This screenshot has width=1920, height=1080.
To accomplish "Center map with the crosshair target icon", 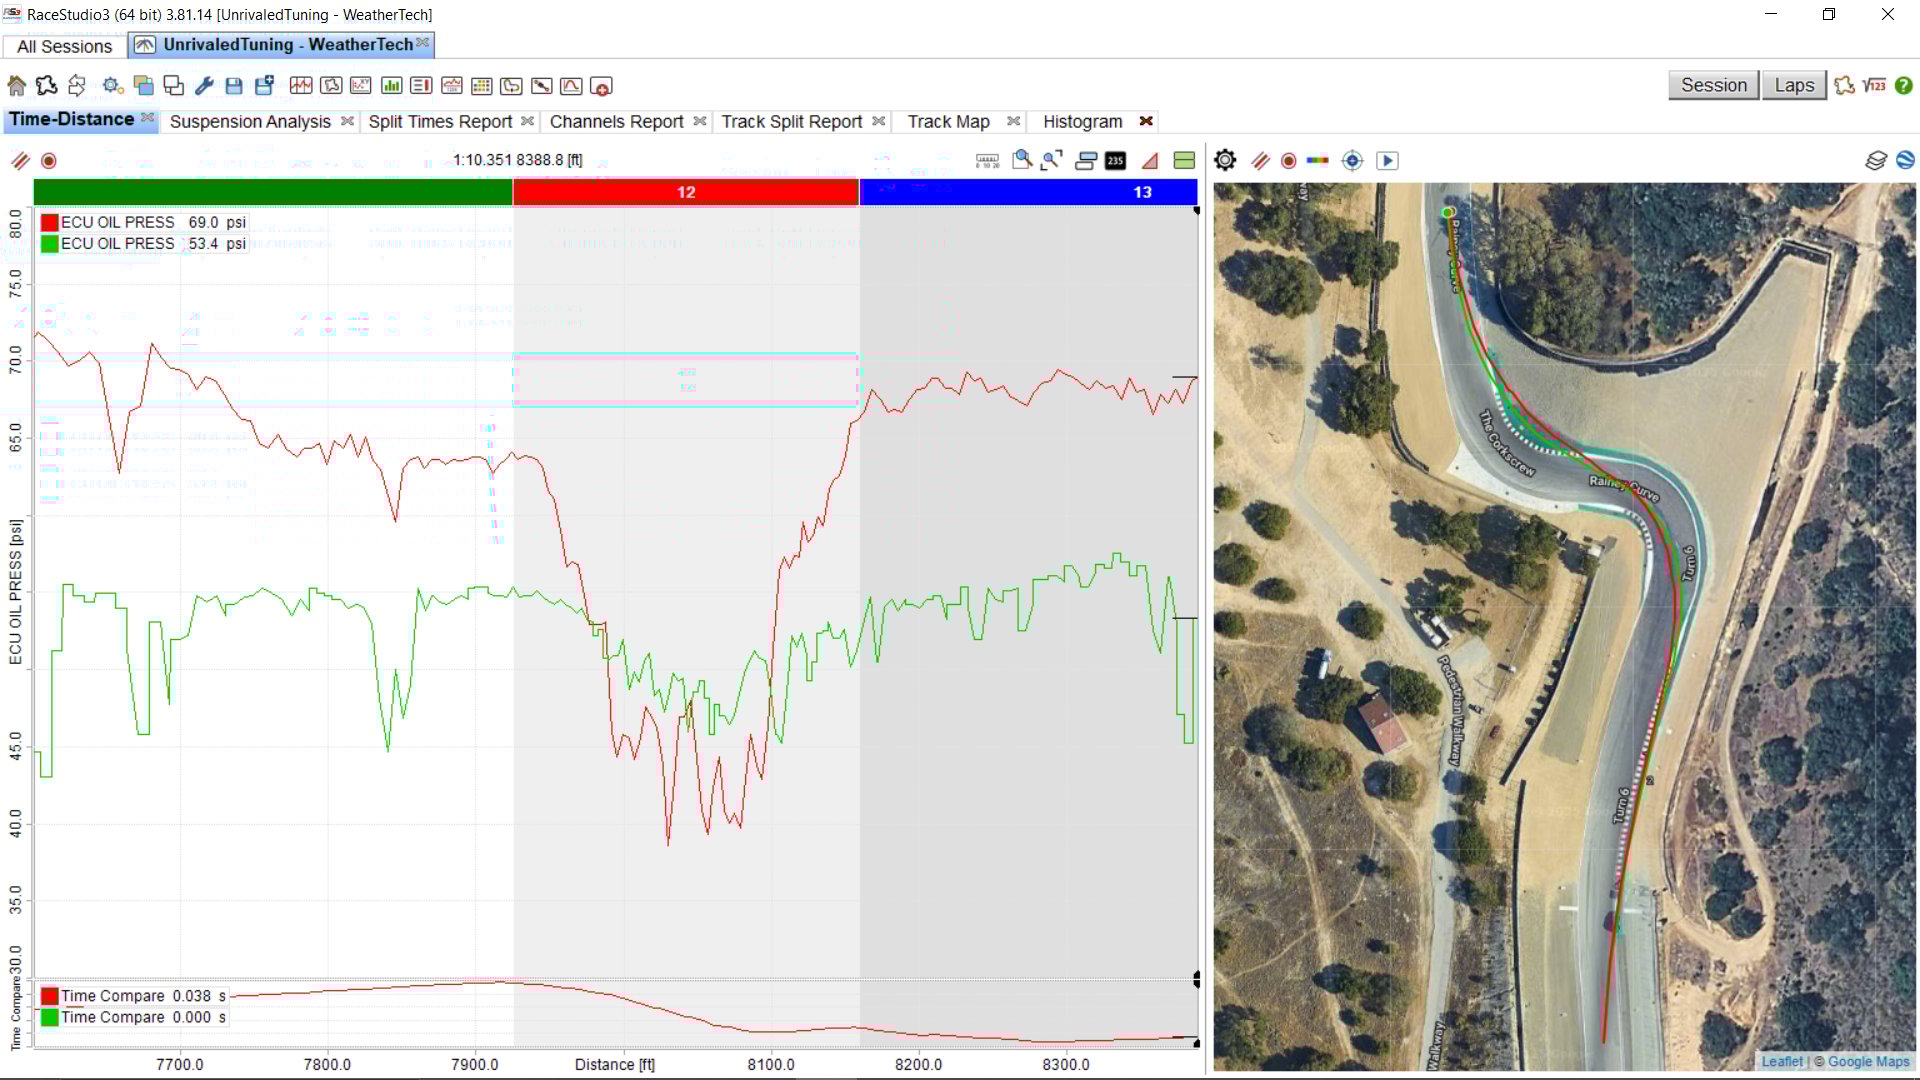I will click(1352, 160).
